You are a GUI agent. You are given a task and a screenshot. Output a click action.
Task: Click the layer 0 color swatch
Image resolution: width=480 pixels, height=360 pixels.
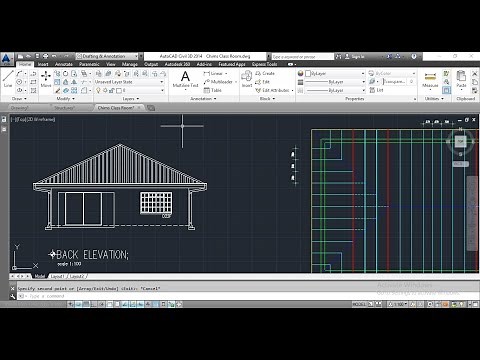[119, 90]
